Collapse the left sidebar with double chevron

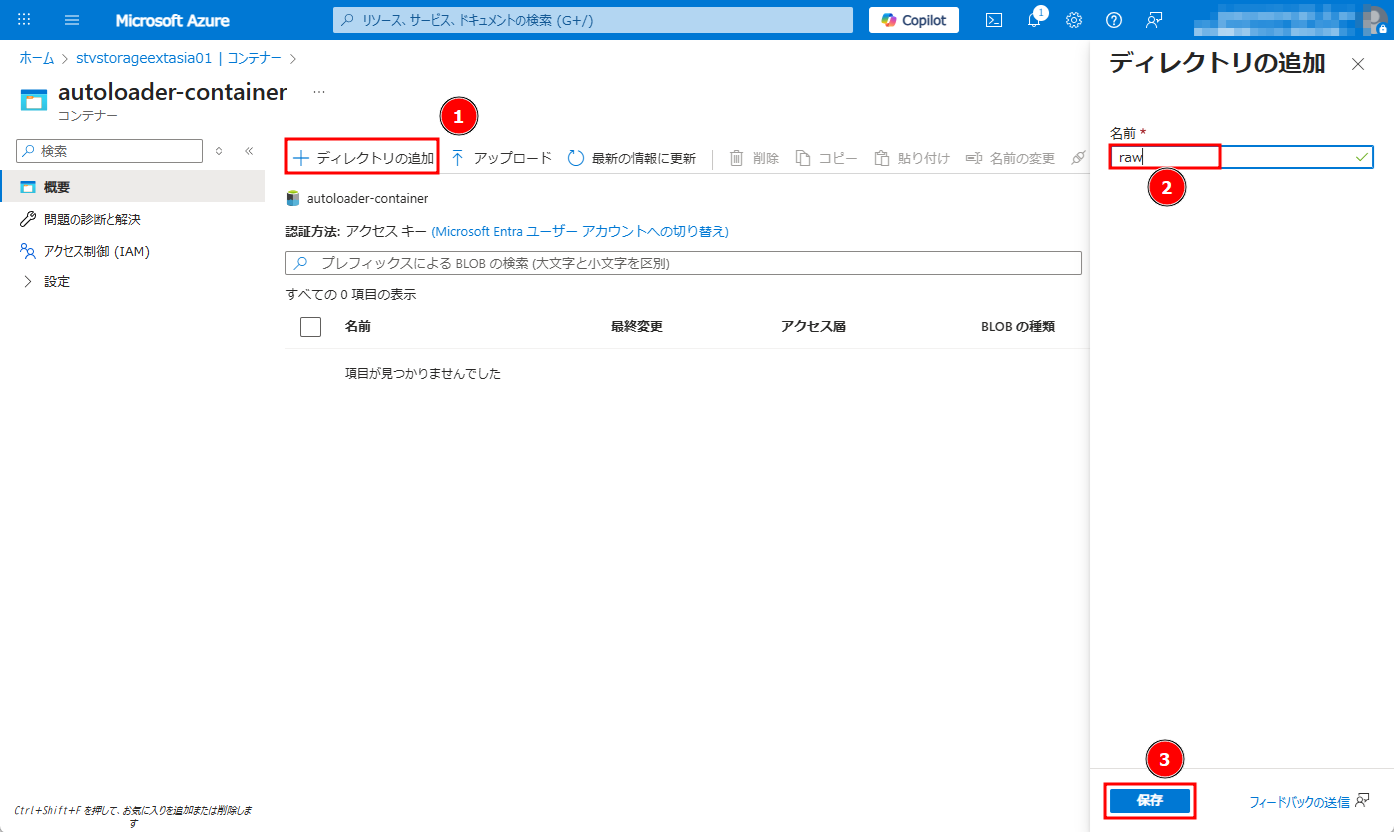click(249, 151)
